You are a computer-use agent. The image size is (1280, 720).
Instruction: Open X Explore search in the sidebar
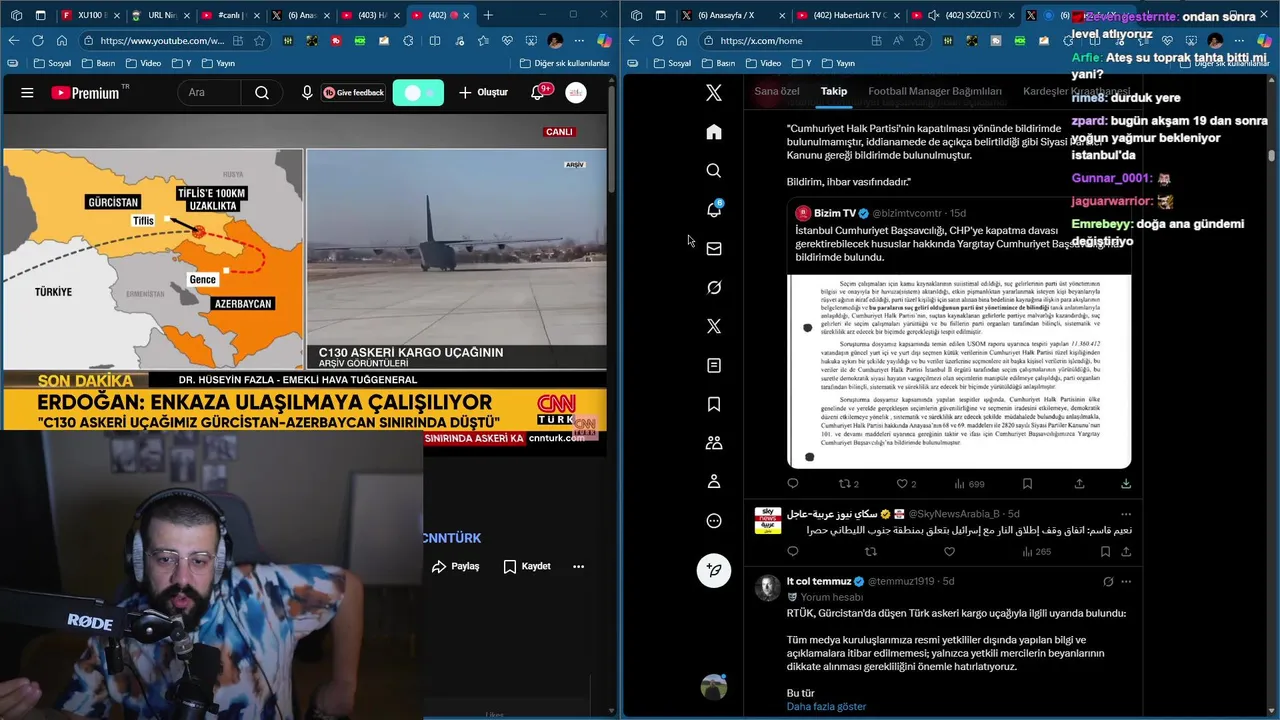[x=714, y=171]
